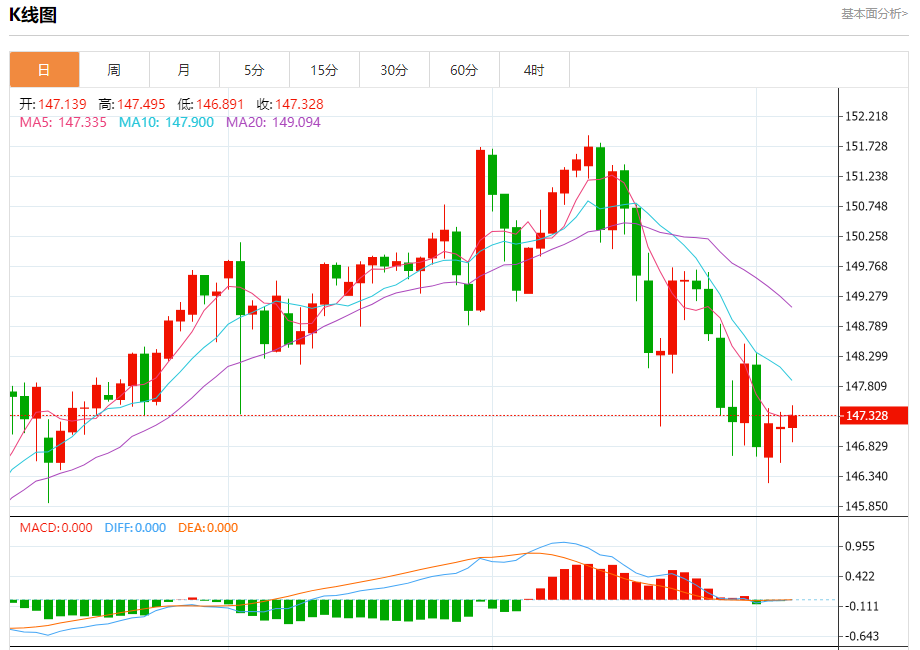
Task: Click the red 147.328 current price tag
Action: coord(874,415)
